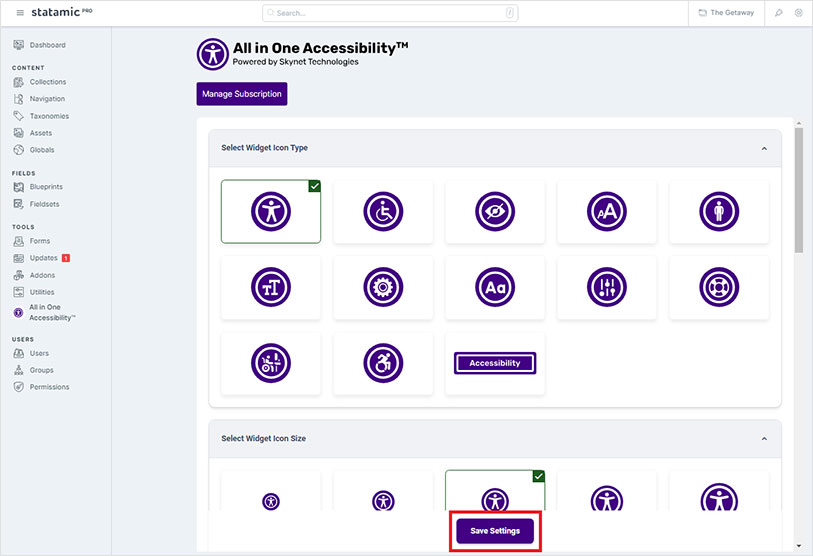Choose the second smallest widget icon size
The height and width of the screenshot is (556, 813).
coord(383,491)
